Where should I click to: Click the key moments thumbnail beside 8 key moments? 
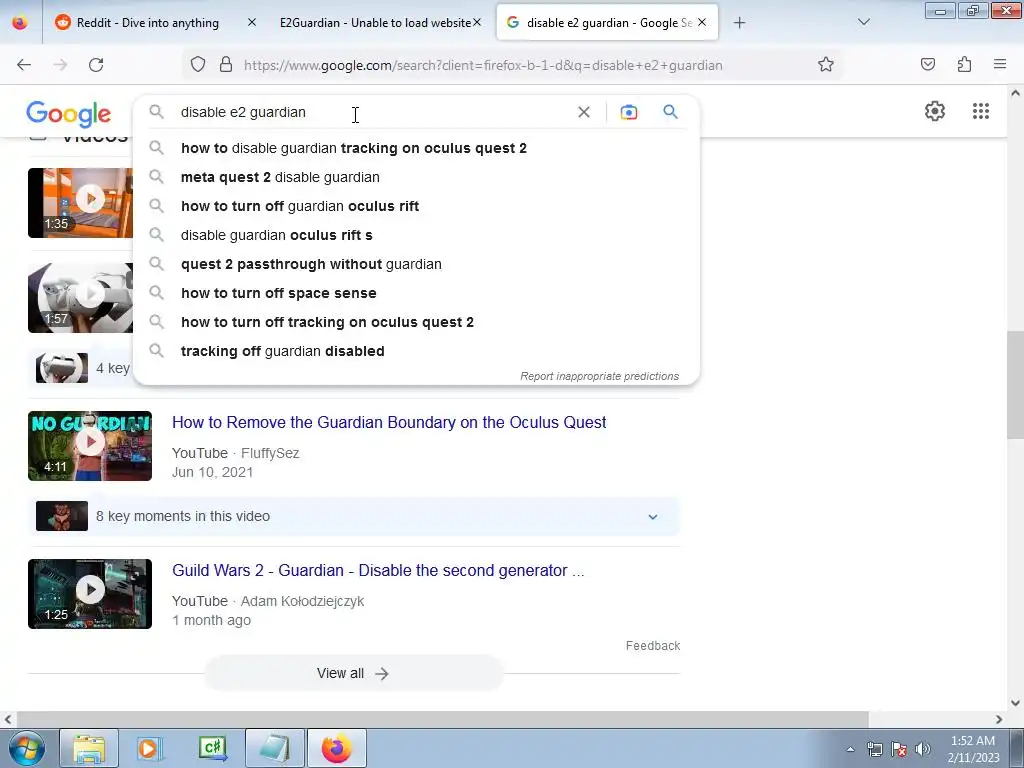point(62,517)
